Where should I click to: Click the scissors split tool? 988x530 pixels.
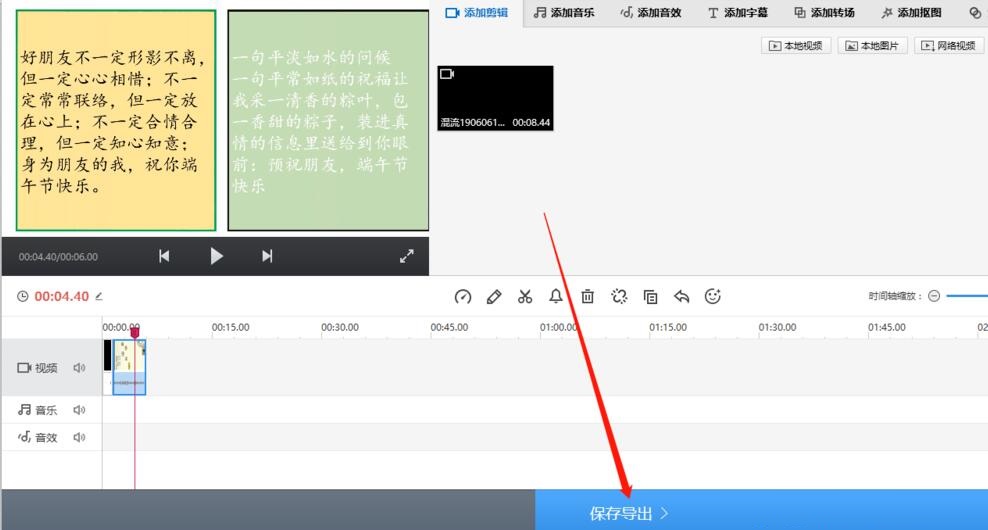(525, 297)
